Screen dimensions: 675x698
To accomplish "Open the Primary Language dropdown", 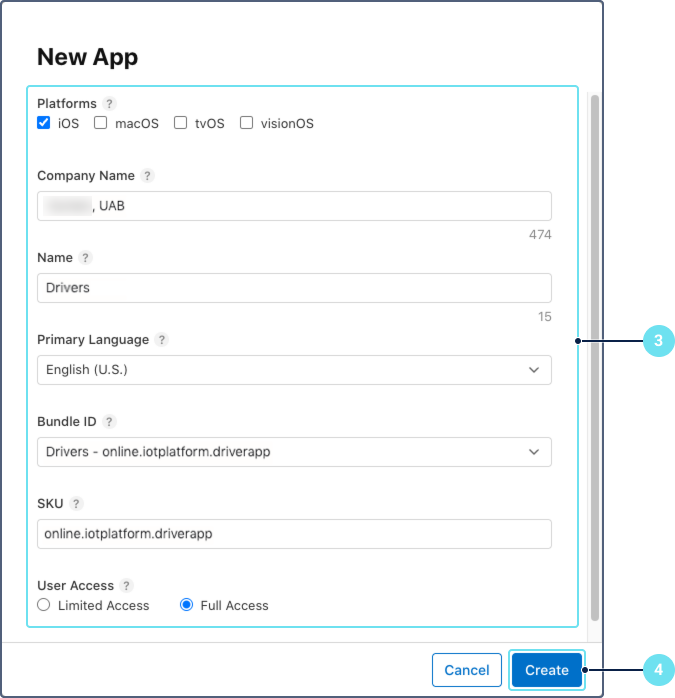I will tap(294, 370).
